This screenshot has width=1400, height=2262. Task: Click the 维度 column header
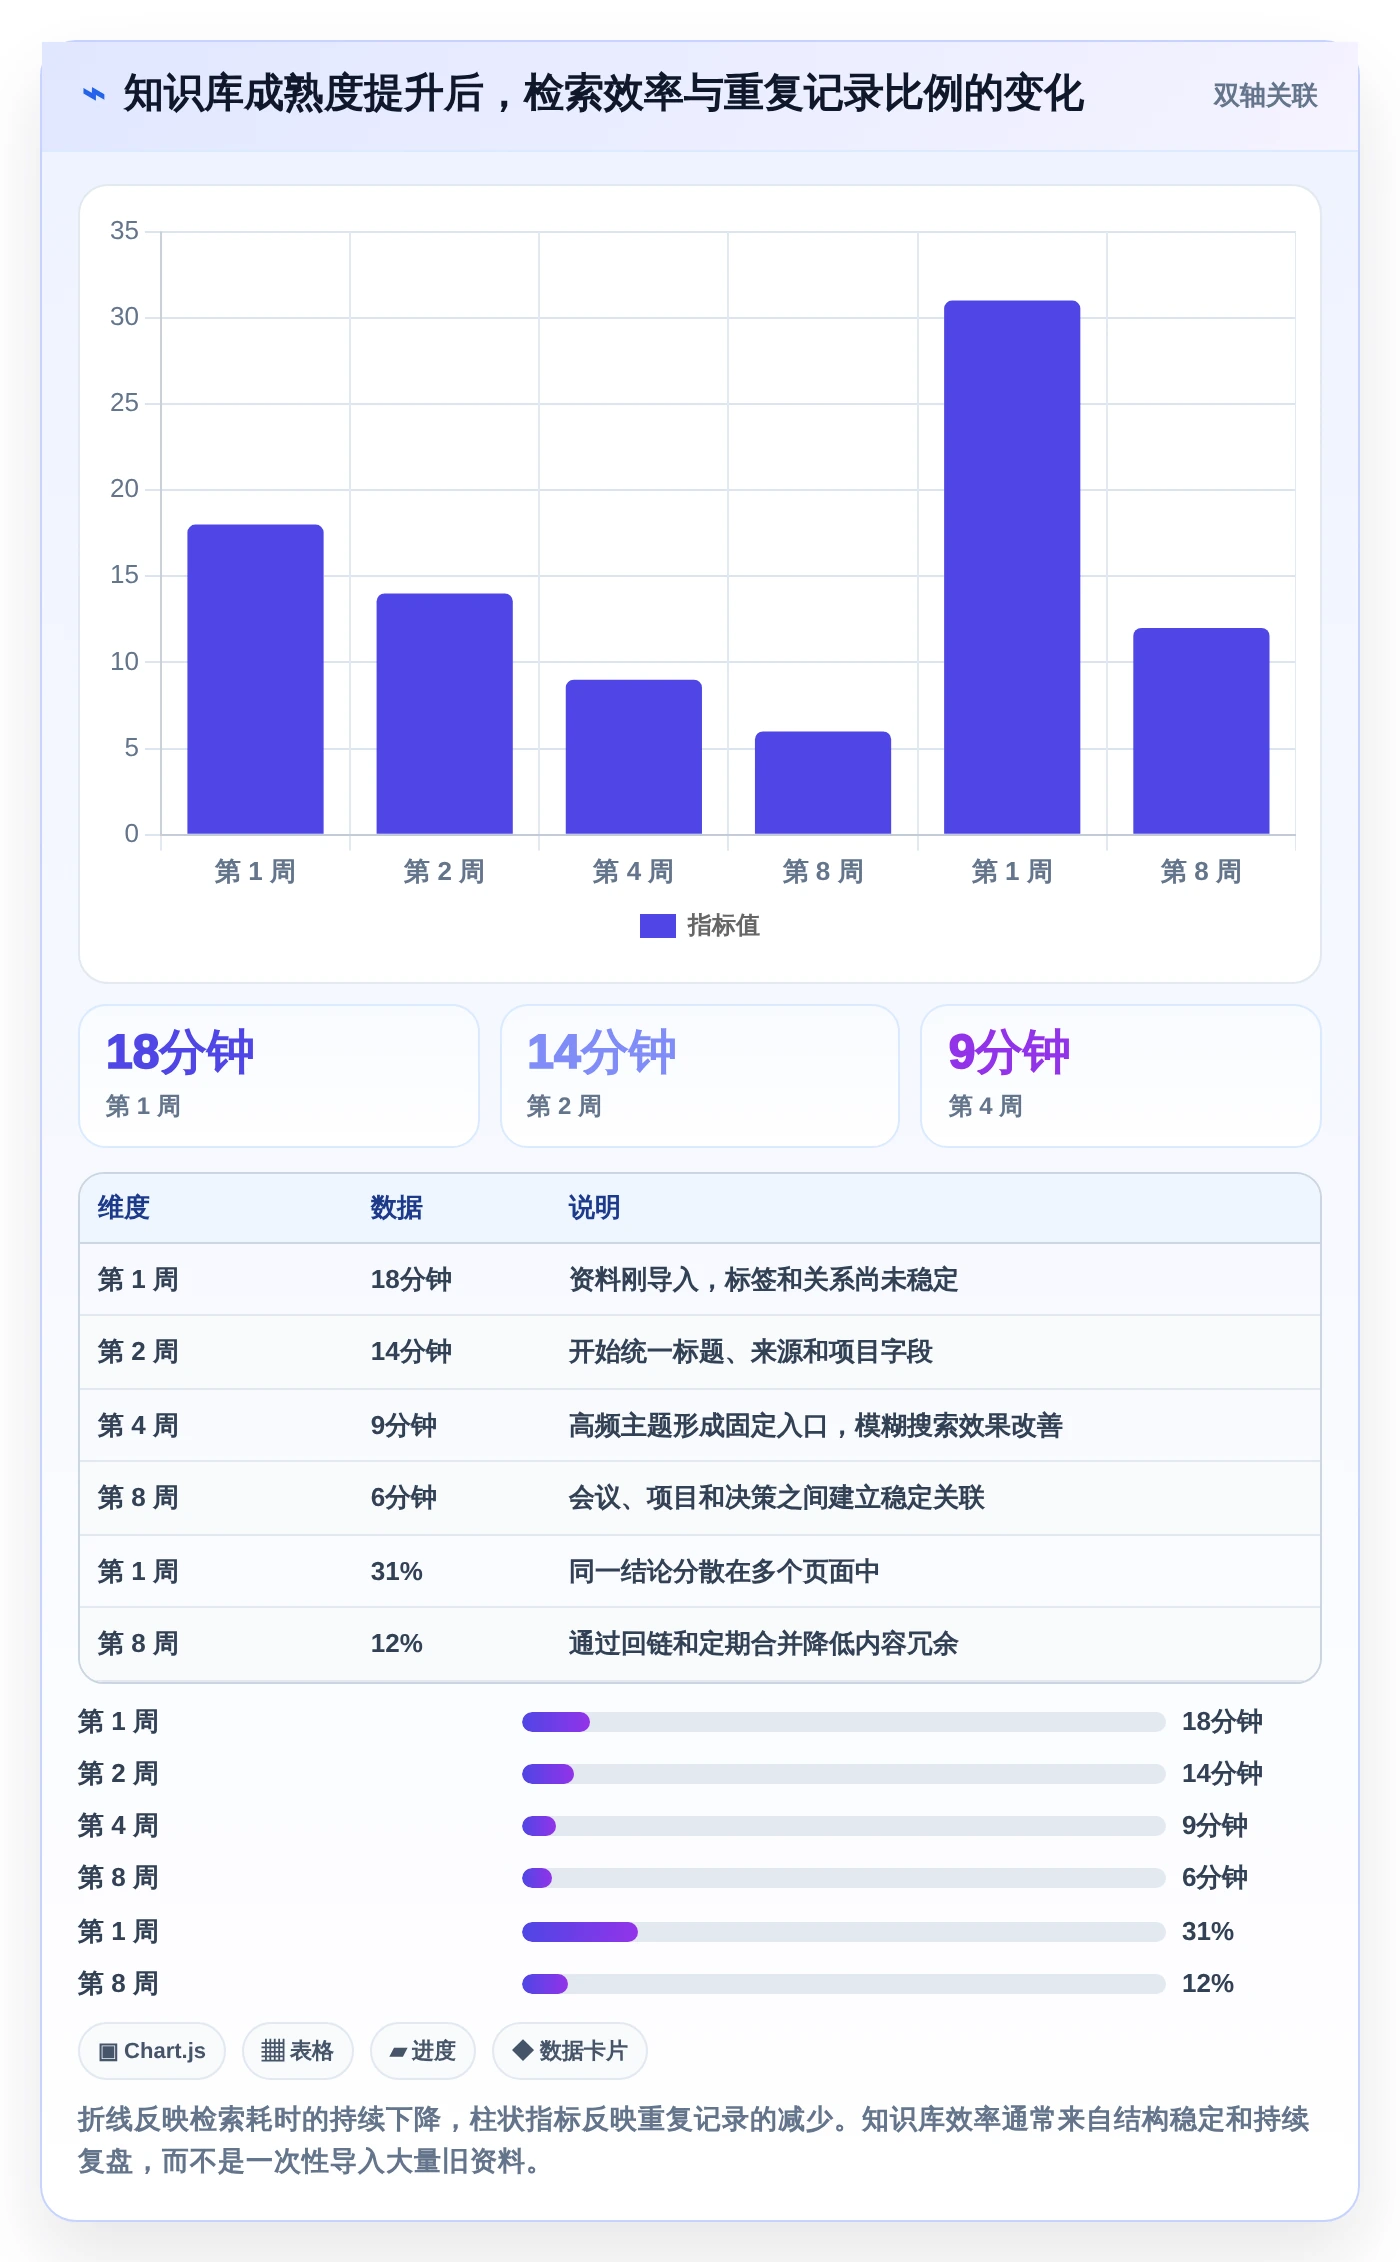tap(124, 1208)
